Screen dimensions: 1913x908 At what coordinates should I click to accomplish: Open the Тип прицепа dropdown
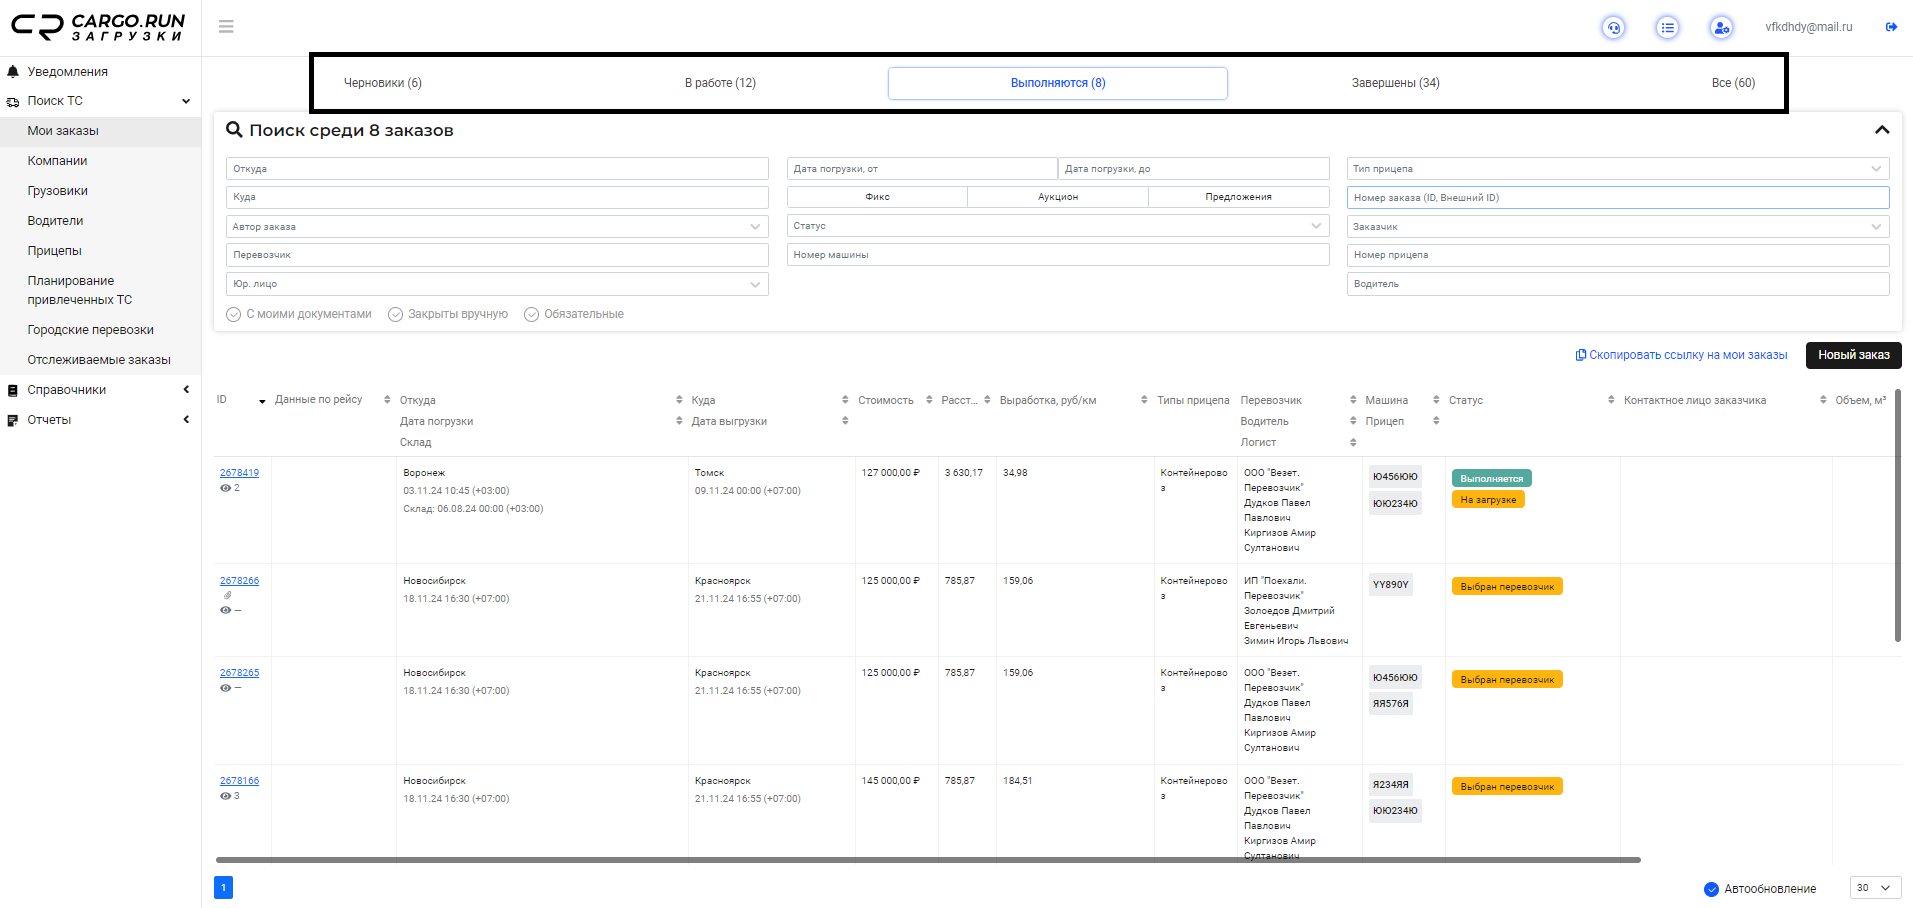pyautogui.click(x=1618, y=169)
